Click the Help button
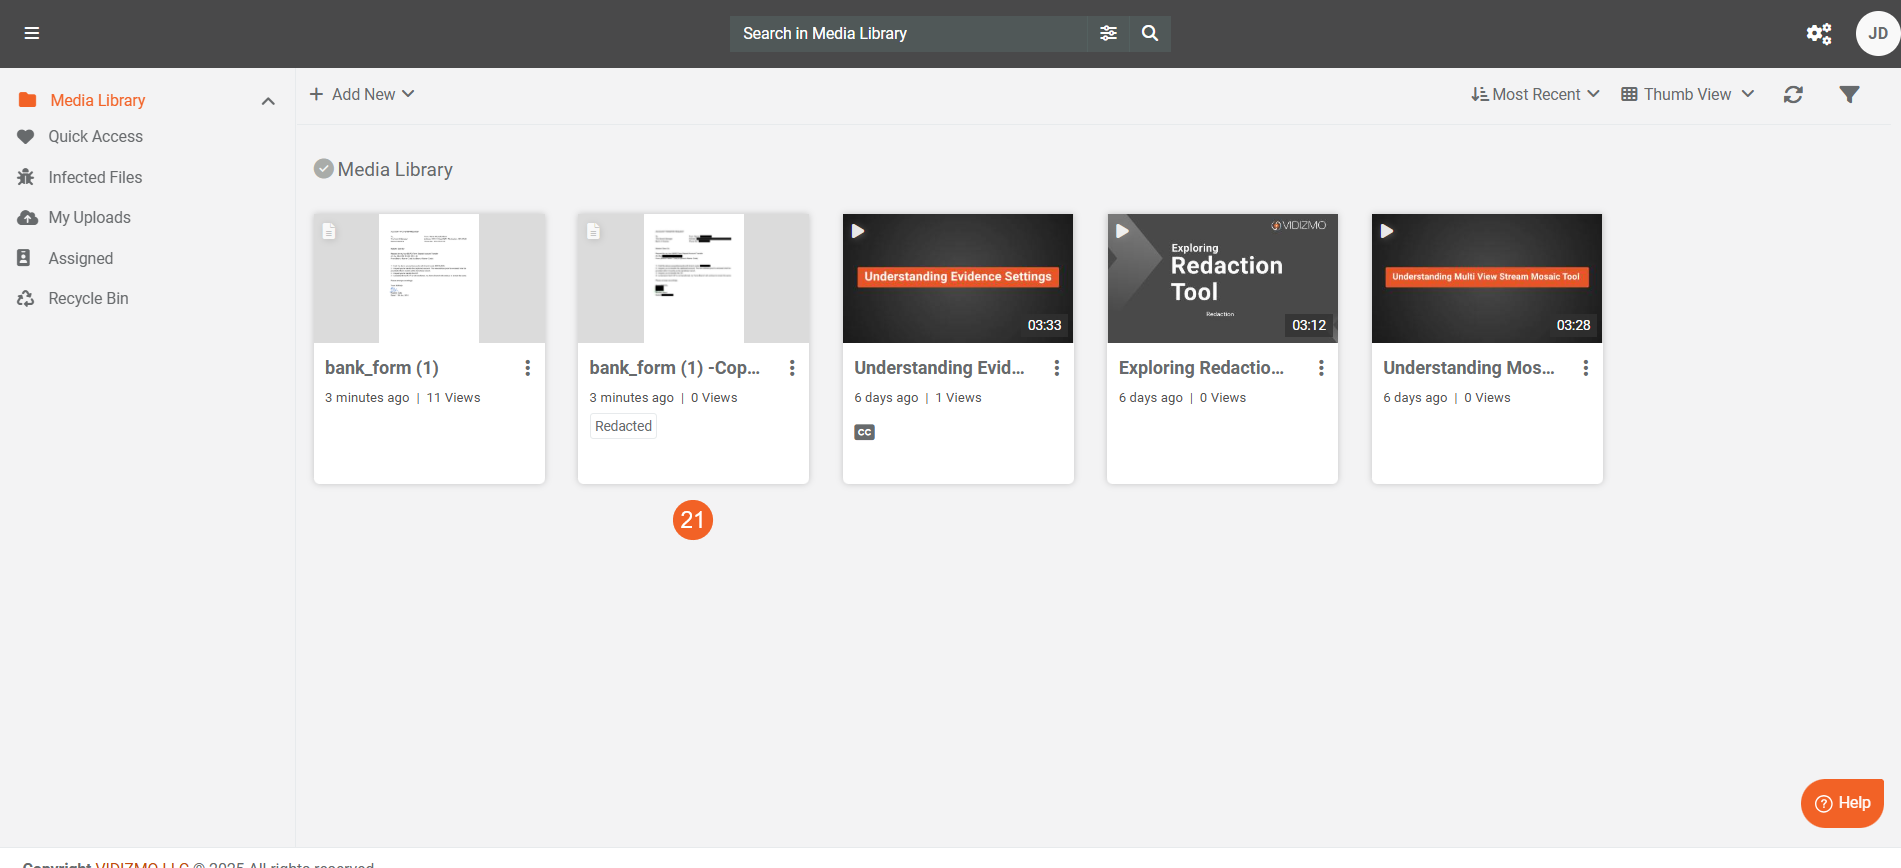The image size is (1901, 868). click(x=1842, y=803)
